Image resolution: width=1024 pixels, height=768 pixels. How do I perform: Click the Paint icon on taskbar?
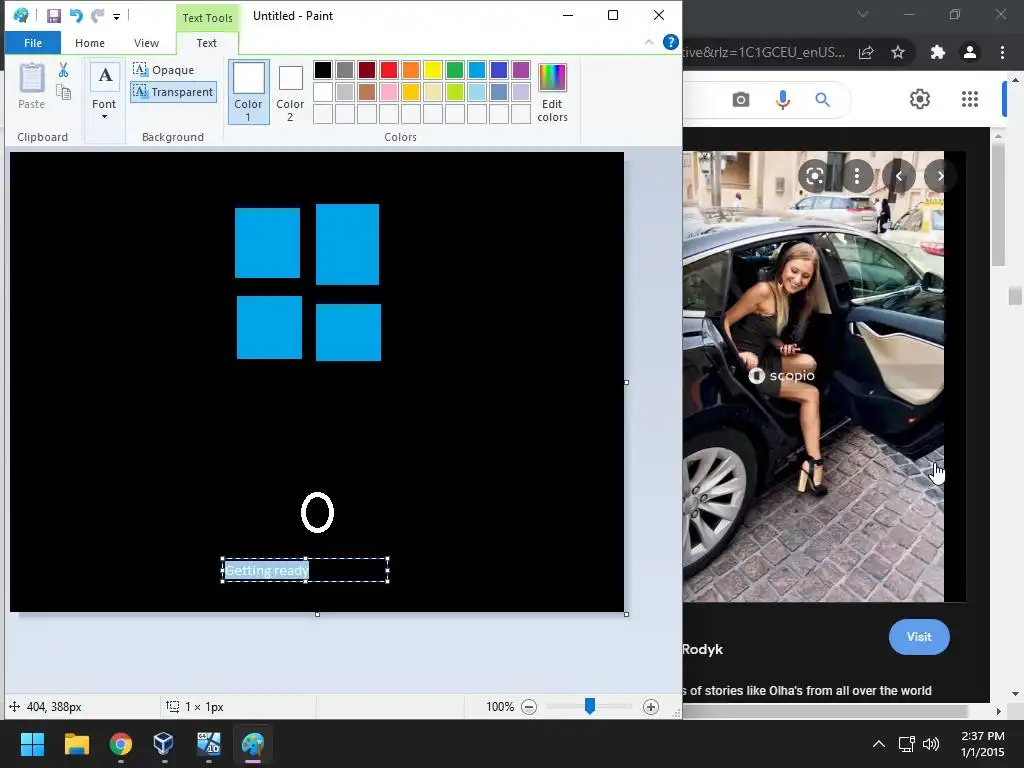(253, 744)
